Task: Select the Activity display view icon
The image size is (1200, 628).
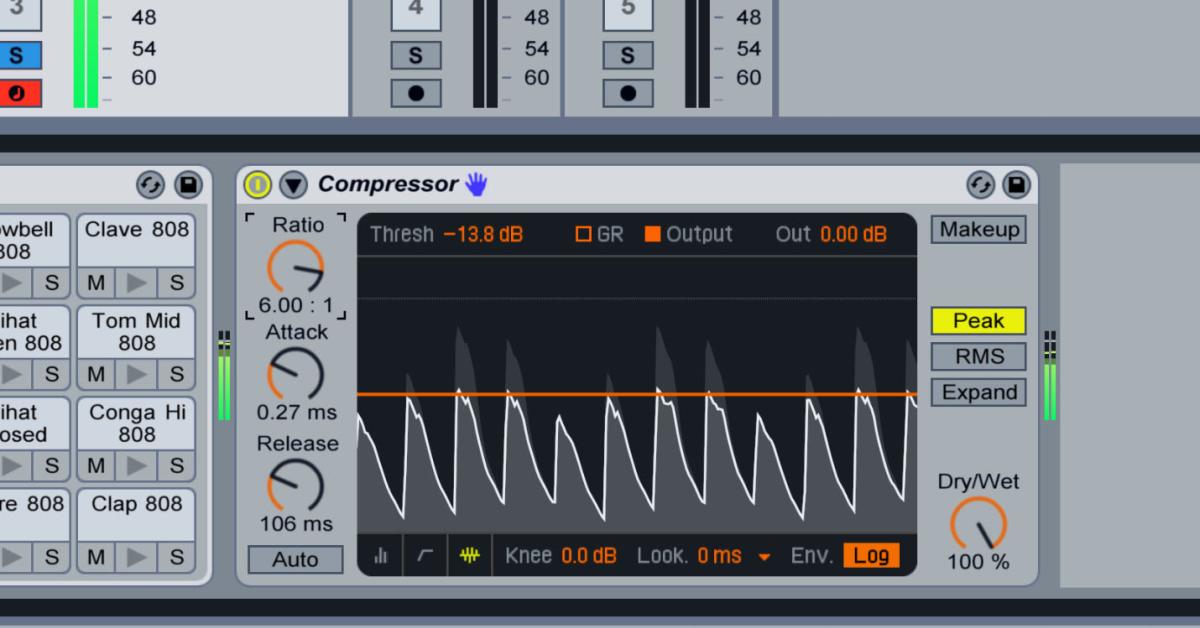Action: pyautogui.click(x=467, y=555)
